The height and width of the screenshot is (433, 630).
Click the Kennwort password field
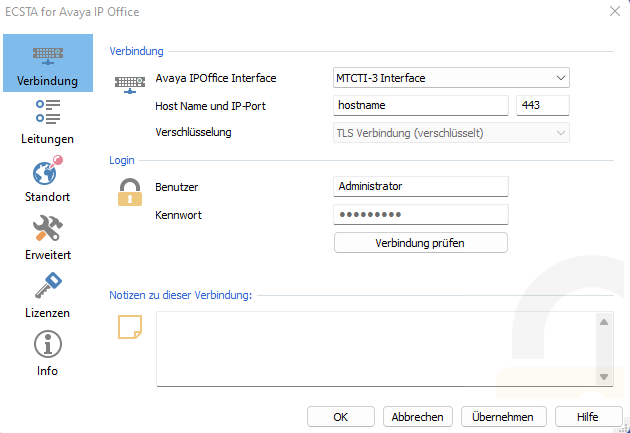coord(421,215)
